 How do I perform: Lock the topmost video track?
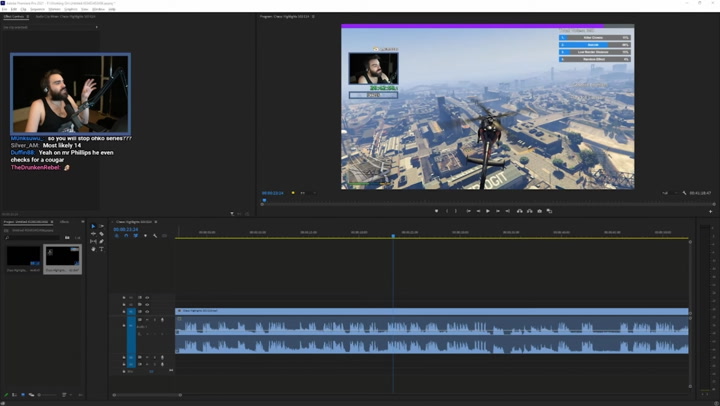point(124,298)
